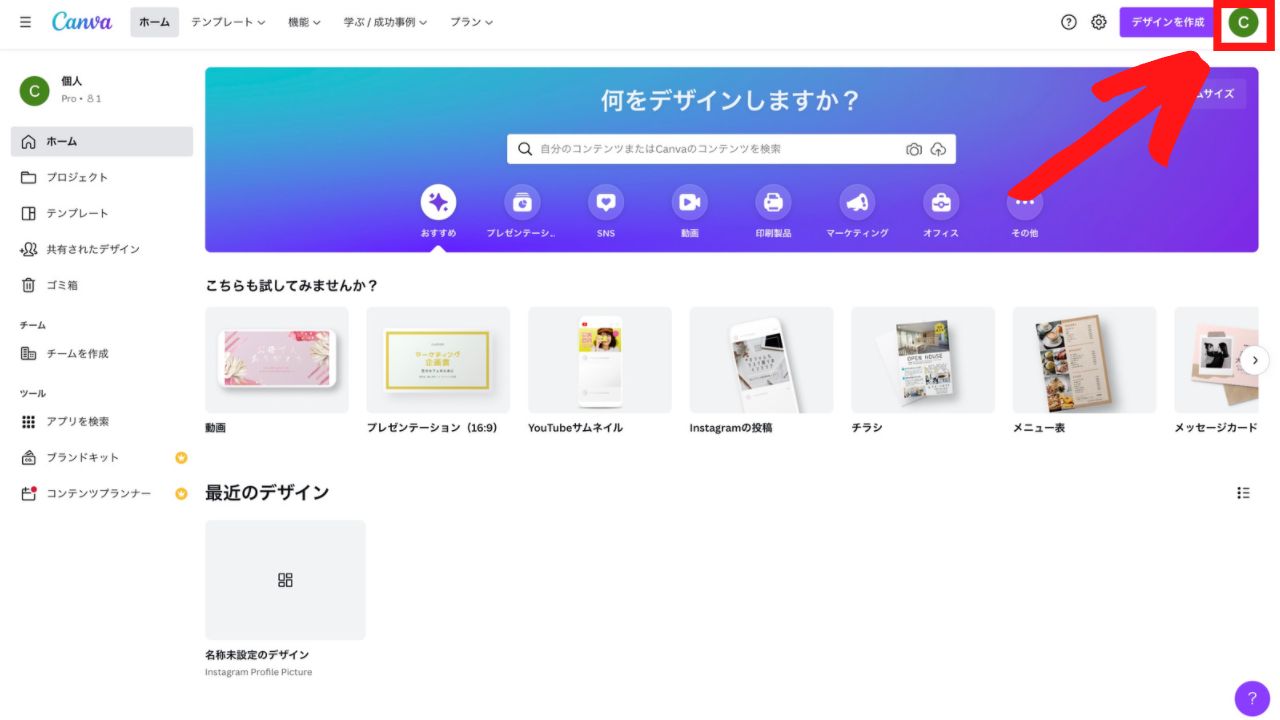Expand the テンプレート dropdown in top navigation
This screenshot has width=1280, height=720.
(x=228, y=22)
